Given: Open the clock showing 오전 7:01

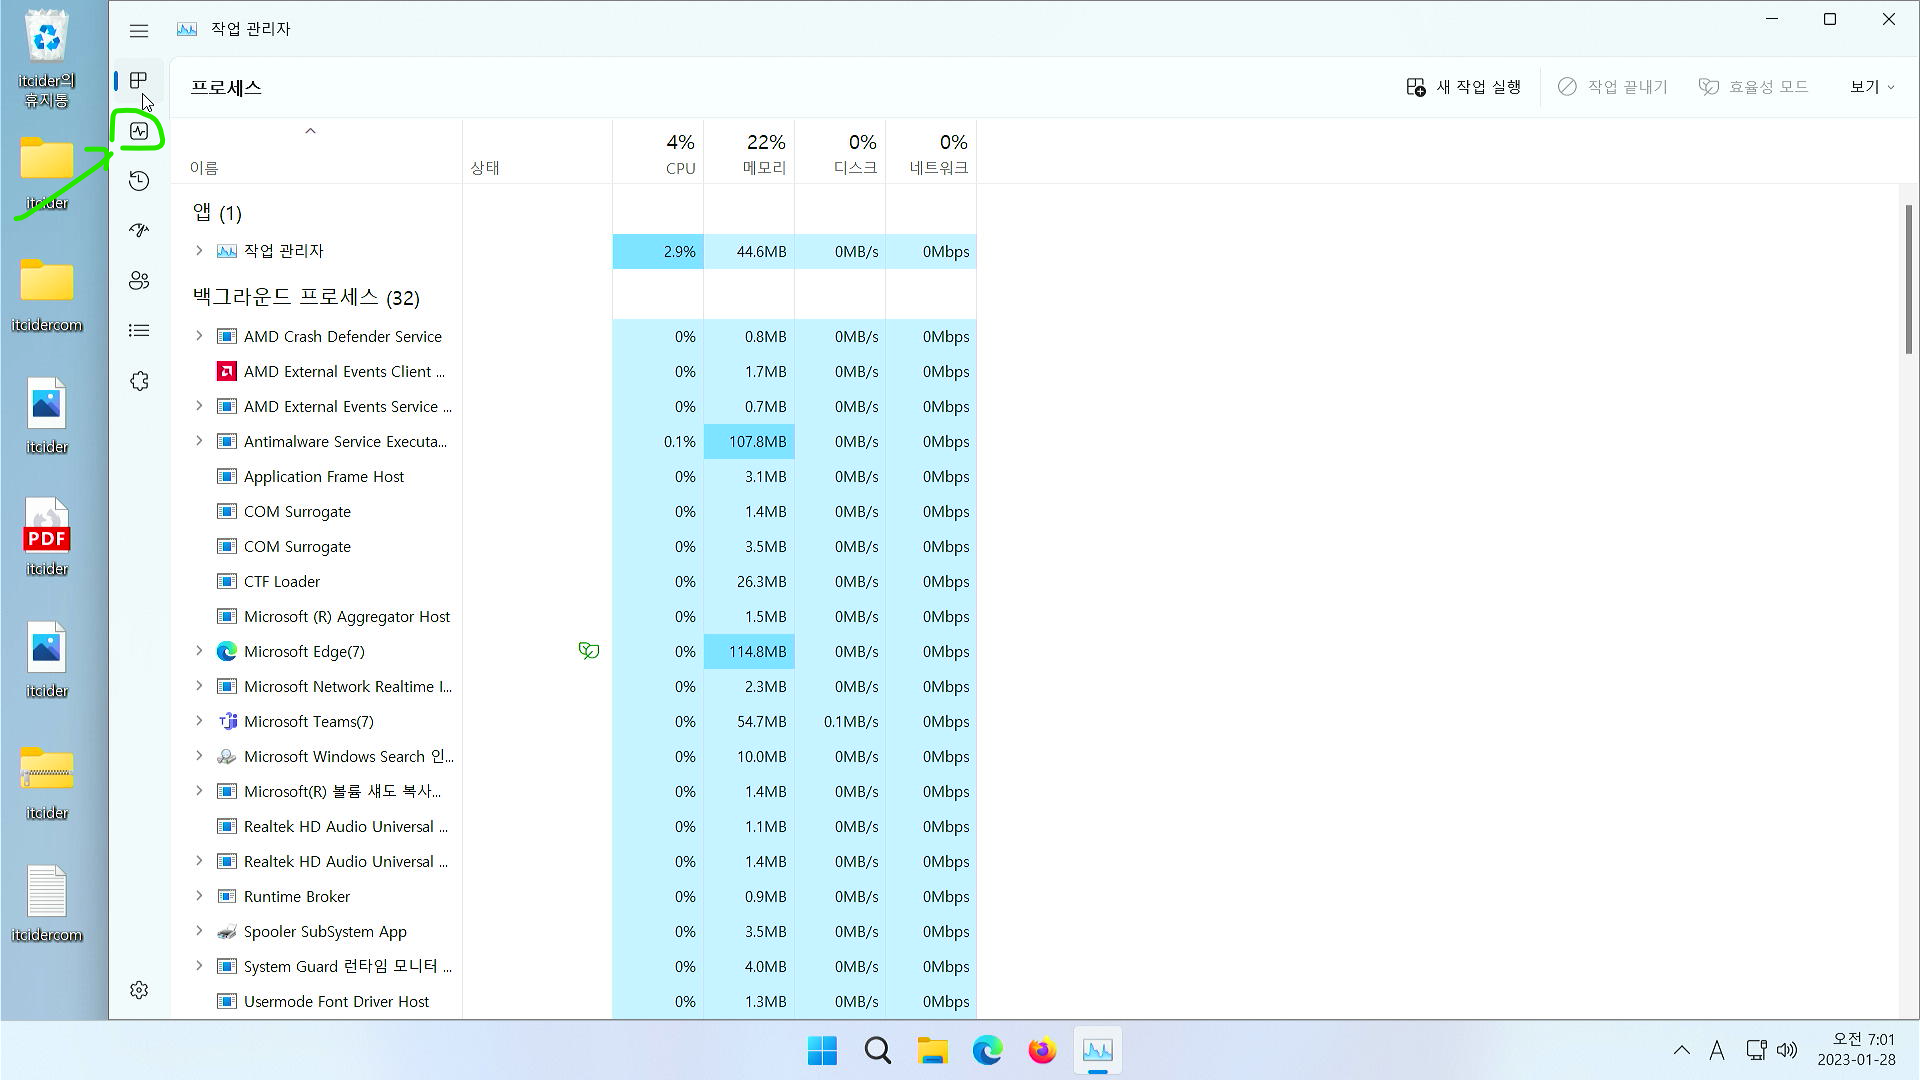Looking at the screenshot, I should point(1856,1049).
